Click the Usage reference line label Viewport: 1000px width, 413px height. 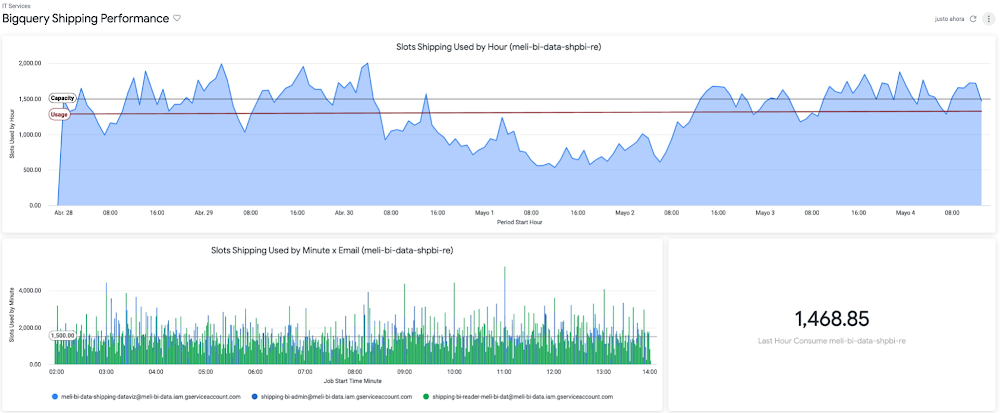(60, 115)
